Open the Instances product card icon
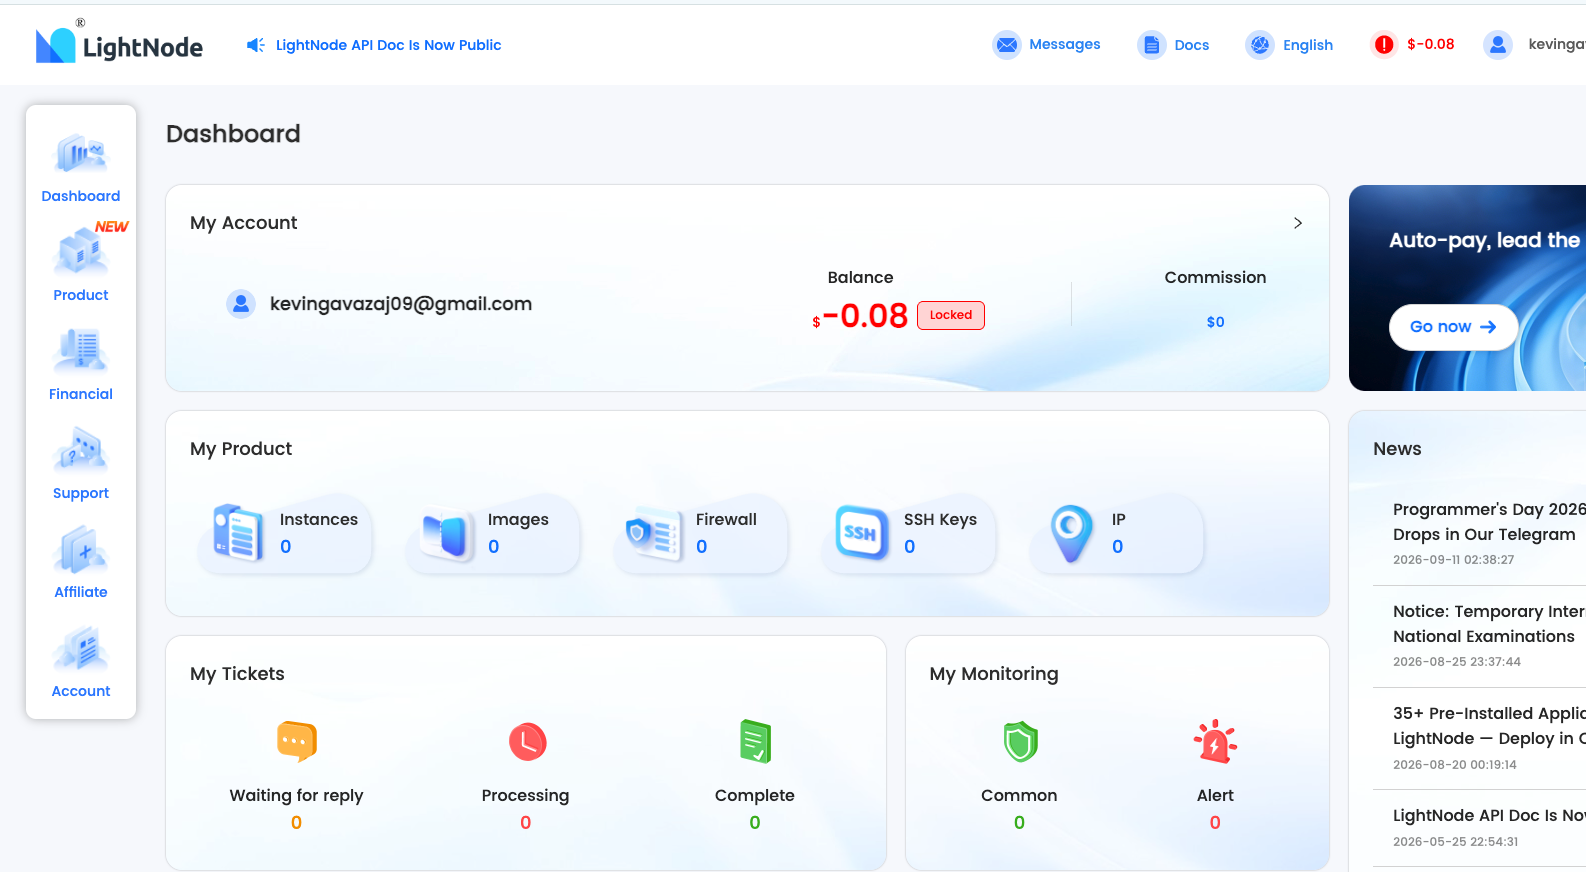 coord(239,533)
